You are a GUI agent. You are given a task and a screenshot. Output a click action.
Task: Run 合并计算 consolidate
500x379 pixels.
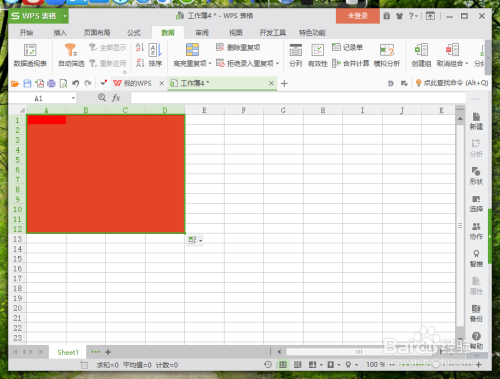click(351, 63)
